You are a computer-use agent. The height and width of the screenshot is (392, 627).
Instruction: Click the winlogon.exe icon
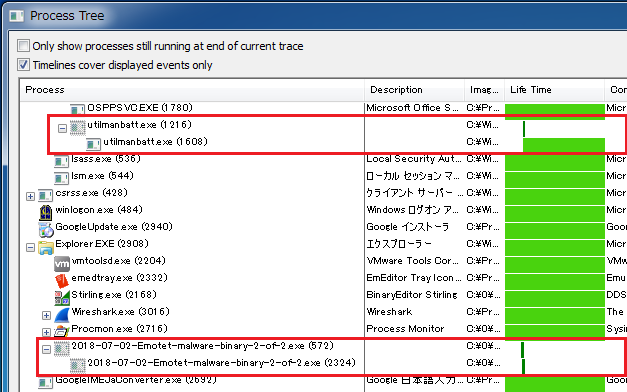tap(46, 212)
